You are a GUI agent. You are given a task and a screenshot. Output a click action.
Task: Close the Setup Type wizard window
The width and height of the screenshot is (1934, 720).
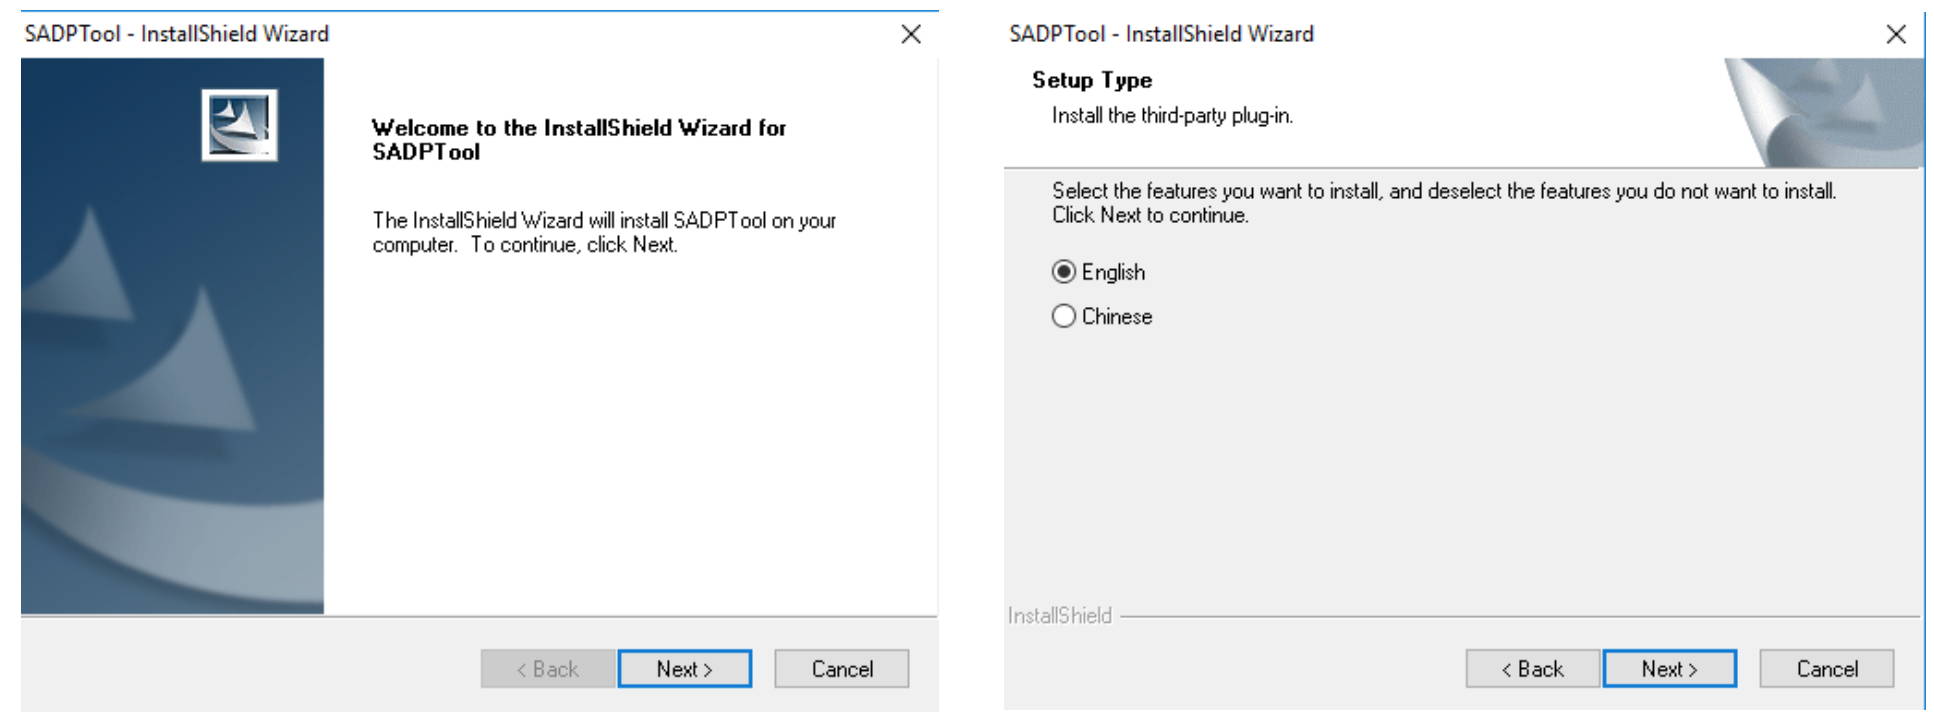click(1895, 34)
